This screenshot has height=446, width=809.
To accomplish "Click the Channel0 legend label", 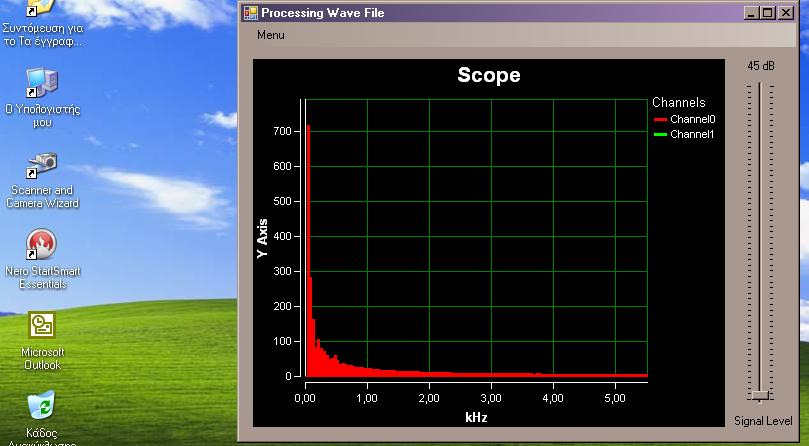I will [692, 119].
